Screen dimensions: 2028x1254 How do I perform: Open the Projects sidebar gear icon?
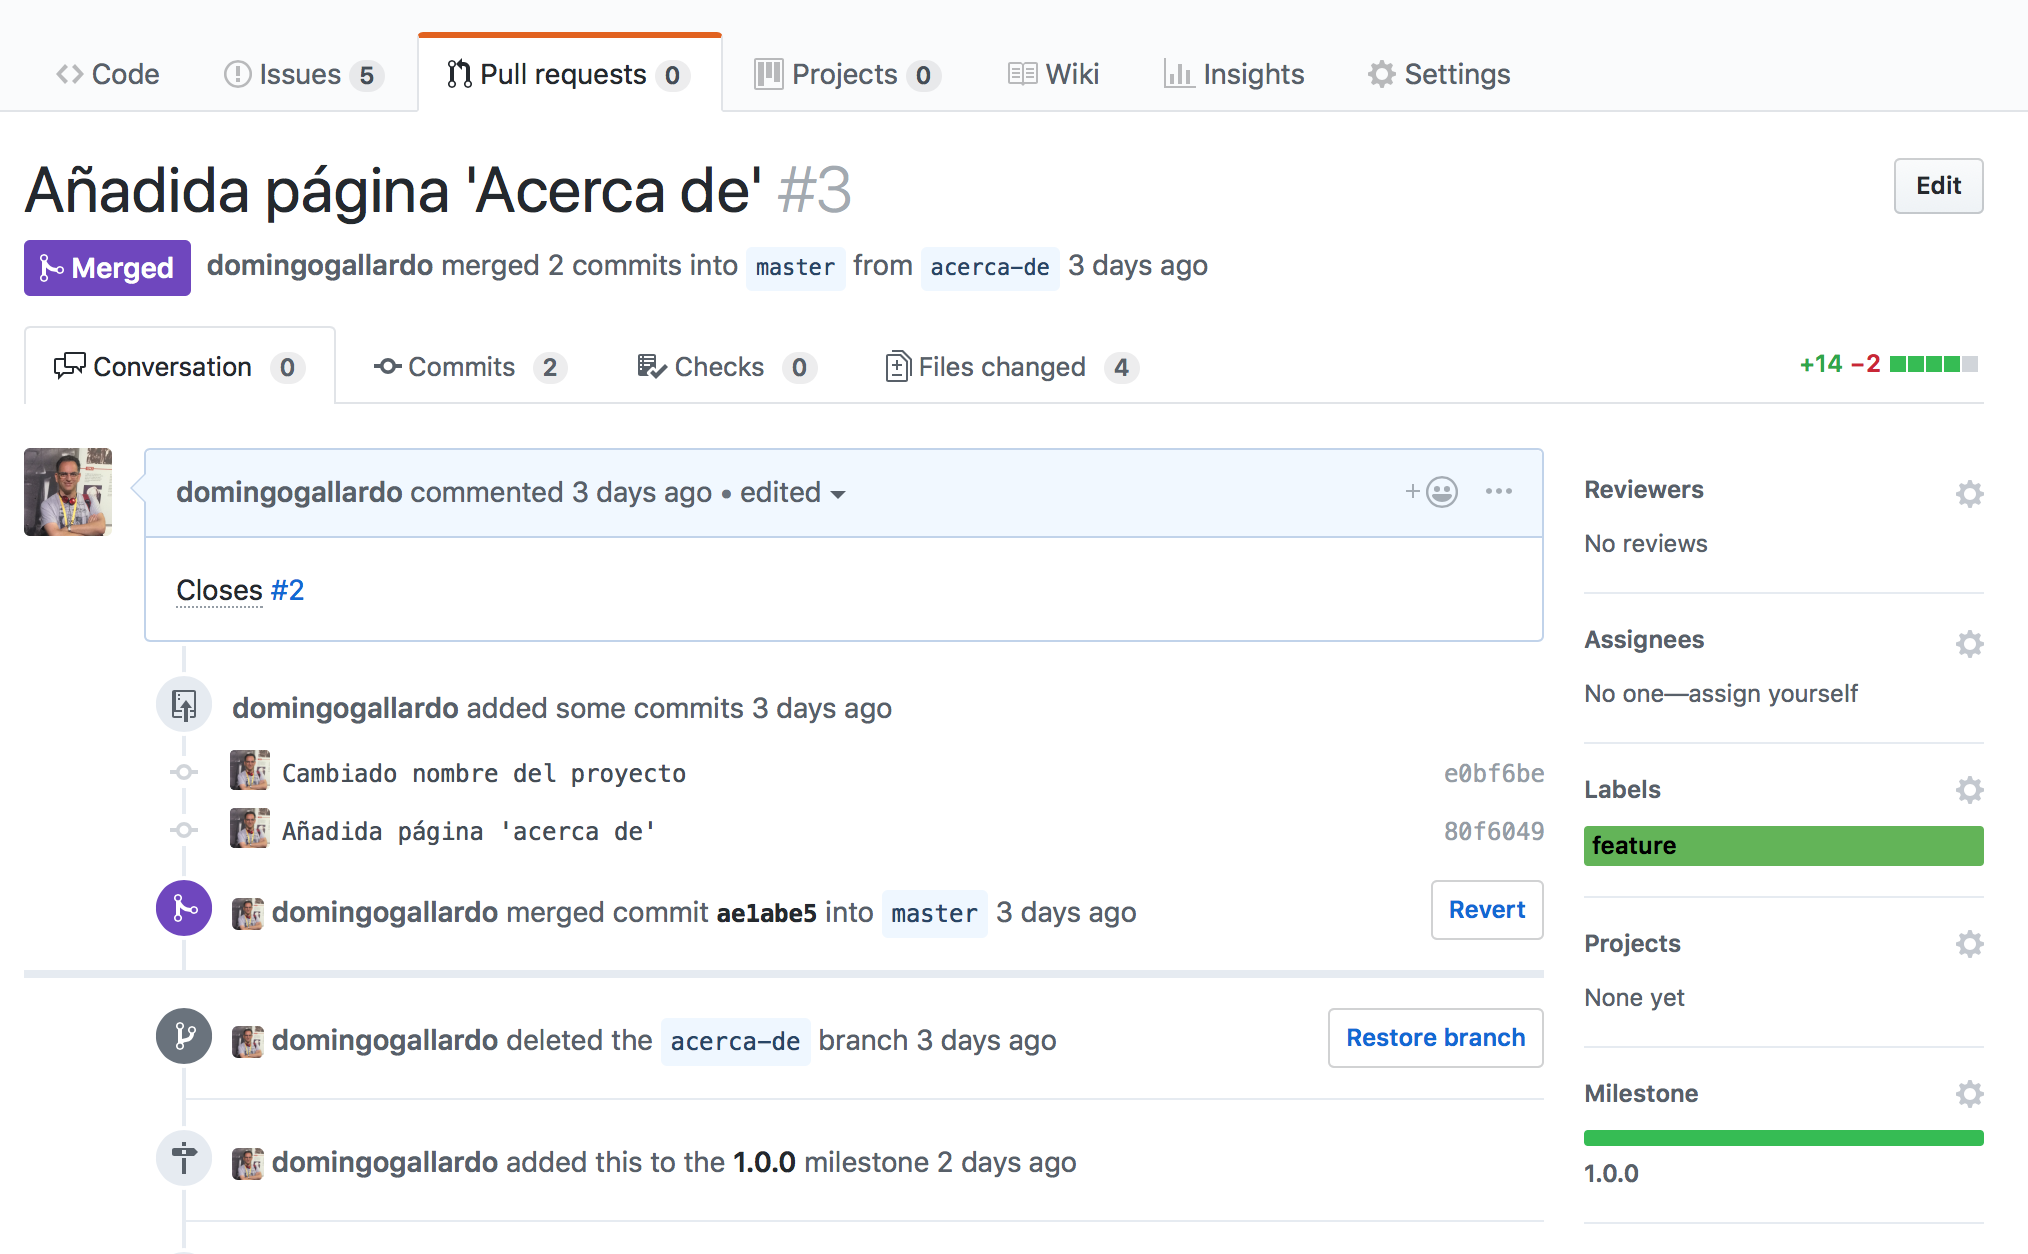[x=1969, y=944]
